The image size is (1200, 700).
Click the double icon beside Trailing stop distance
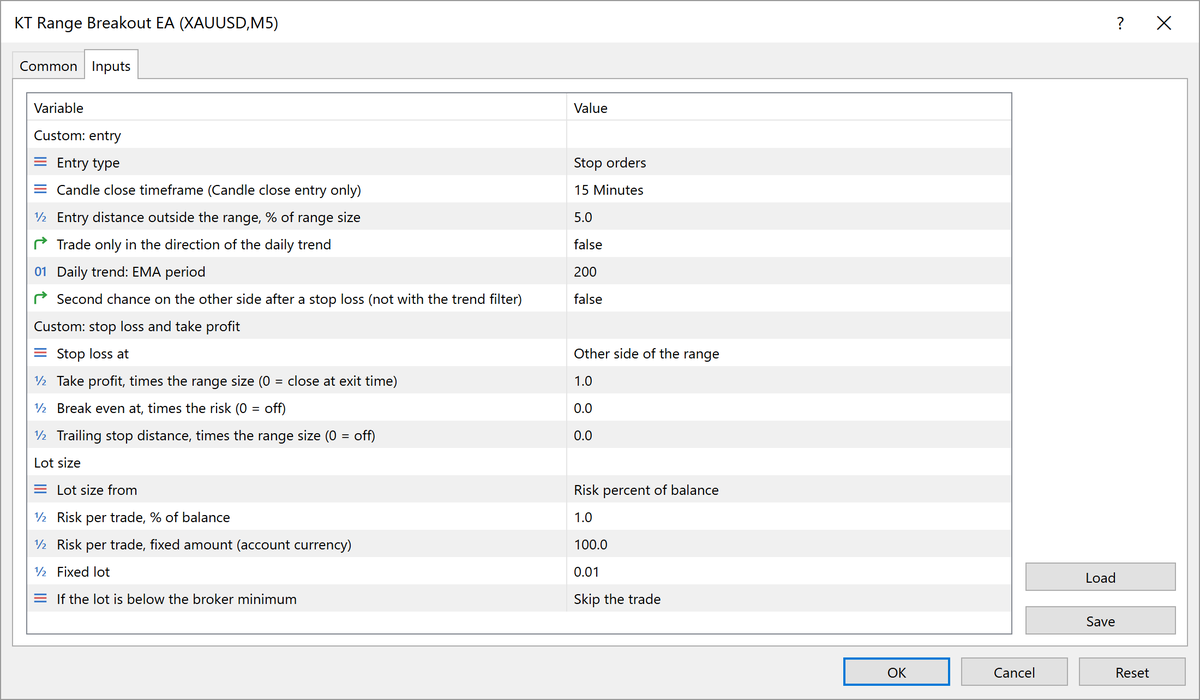pyautogui.click(x=41, y=435)
